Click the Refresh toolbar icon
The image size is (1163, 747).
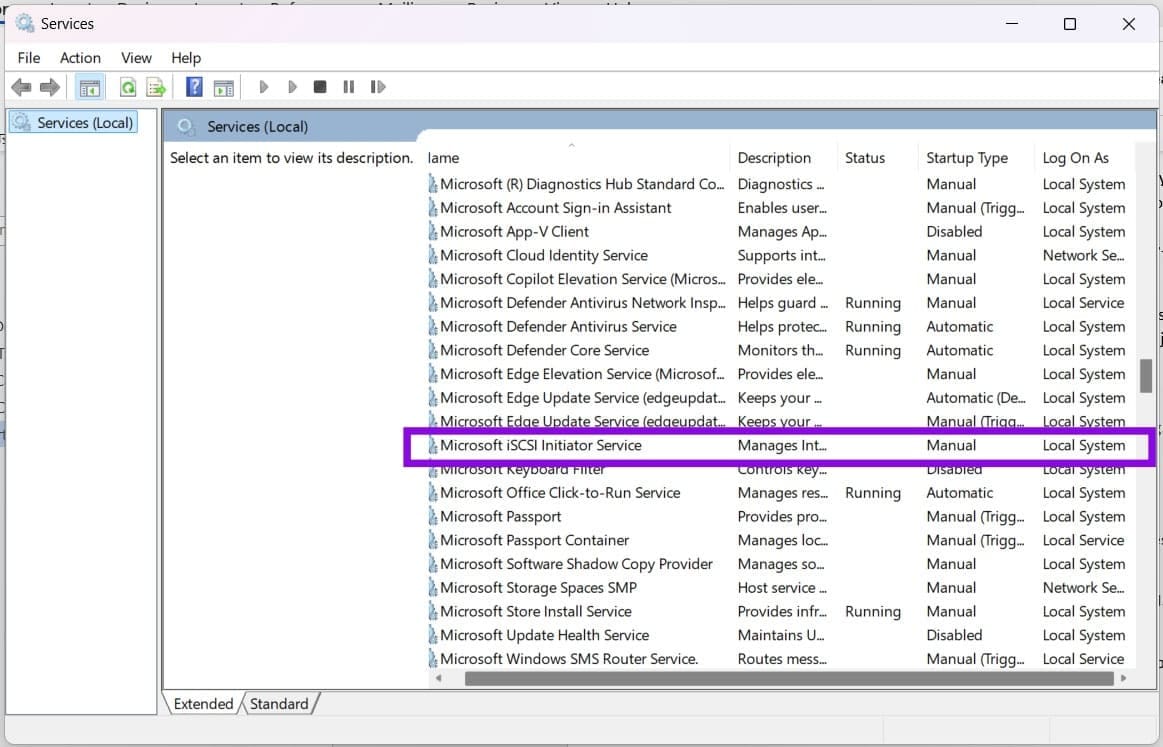[128, 88]
